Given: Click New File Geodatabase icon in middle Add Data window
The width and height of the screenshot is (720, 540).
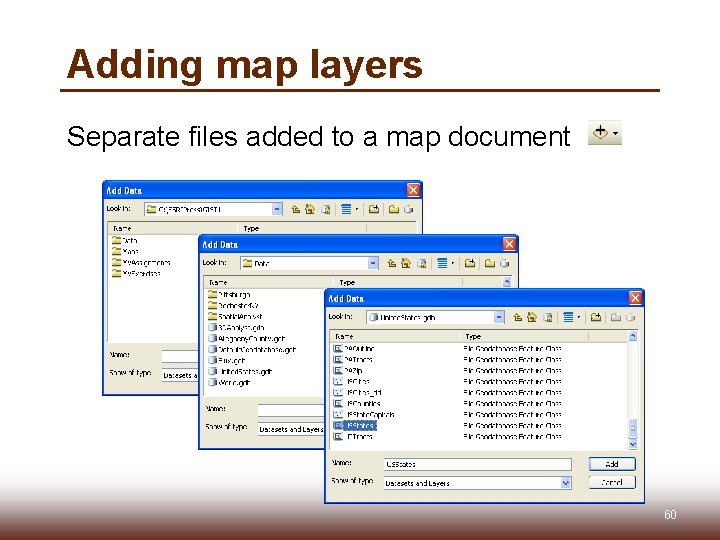Looking at the screenshot, I should coord(504,264).
